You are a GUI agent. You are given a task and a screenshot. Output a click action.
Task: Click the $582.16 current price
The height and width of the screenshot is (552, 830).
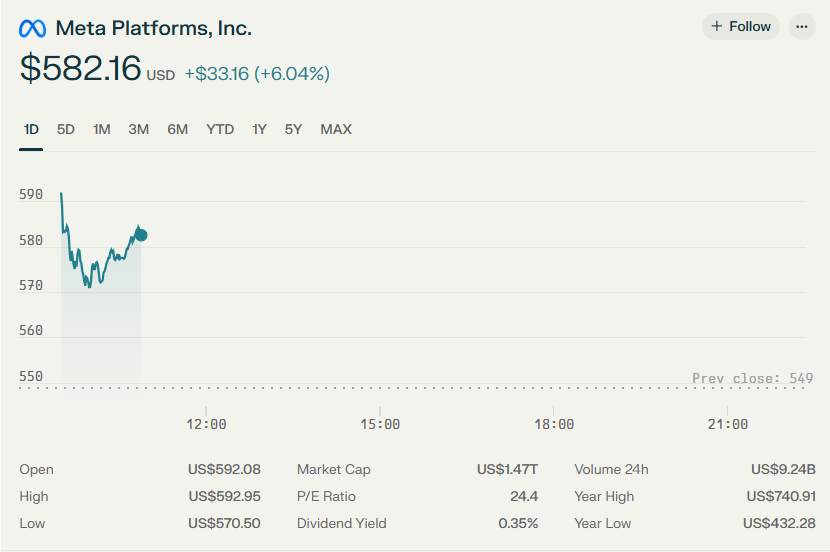pyautogui.click(x=80, y=68)
